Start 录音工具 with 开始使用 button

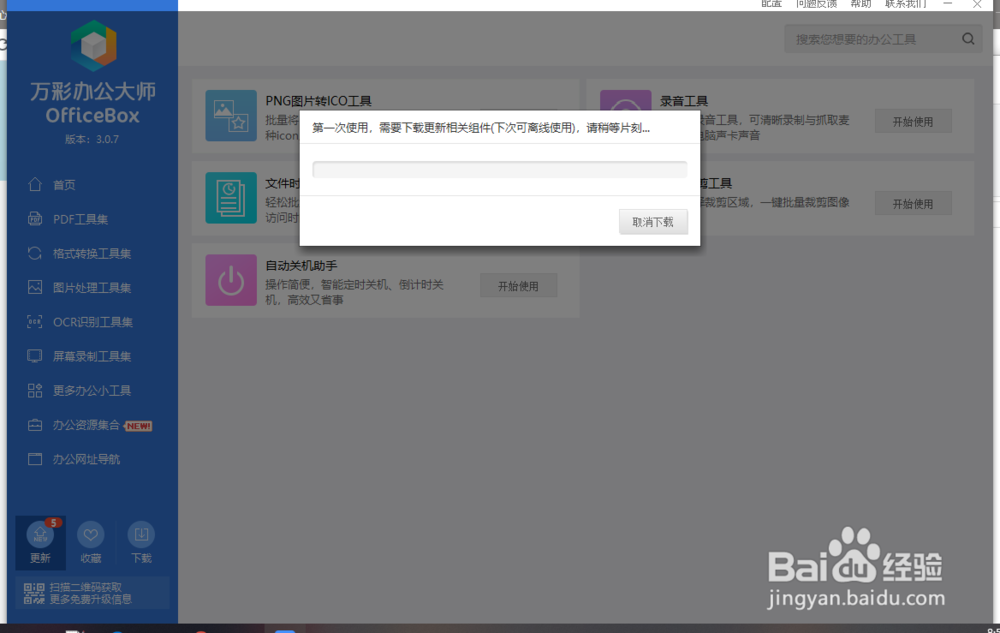[913, 121]
